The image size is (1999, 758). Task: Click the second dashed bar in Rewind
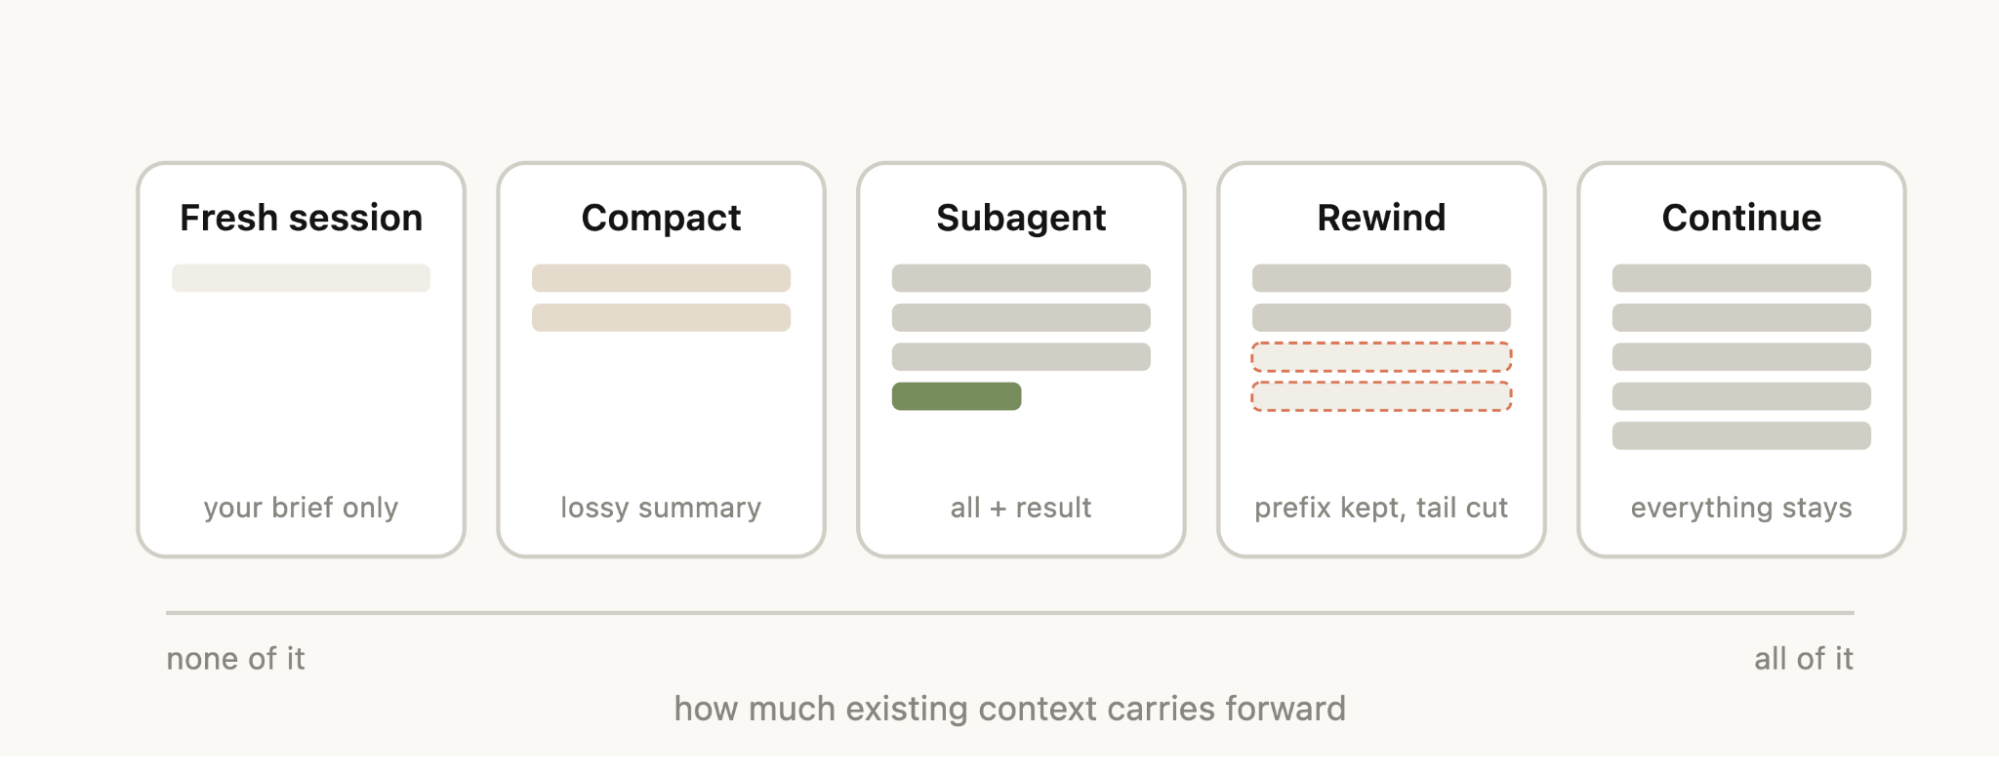point(1381,396)
